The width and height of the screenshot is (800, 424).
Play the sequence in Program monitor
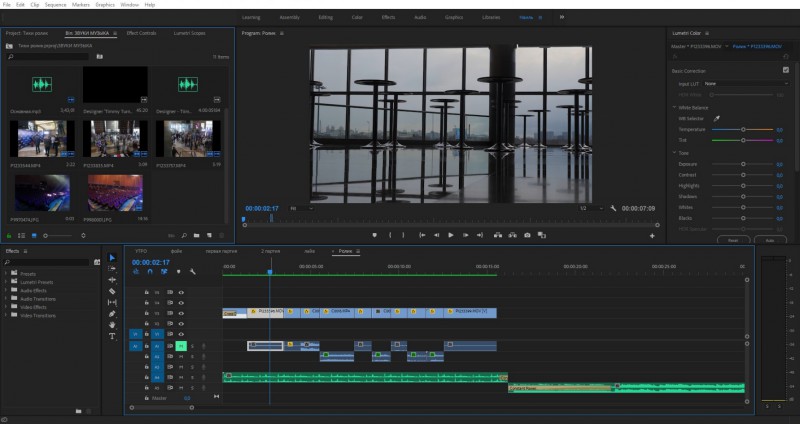click(x=451, y=235)
